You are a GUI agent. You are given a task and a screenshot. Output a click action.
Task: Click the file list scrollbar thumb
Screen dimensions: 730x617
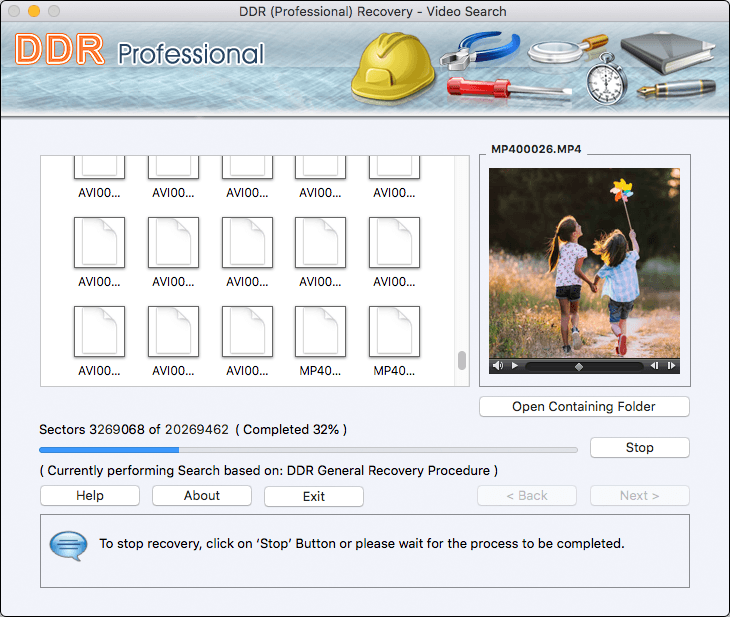point(462,360)
